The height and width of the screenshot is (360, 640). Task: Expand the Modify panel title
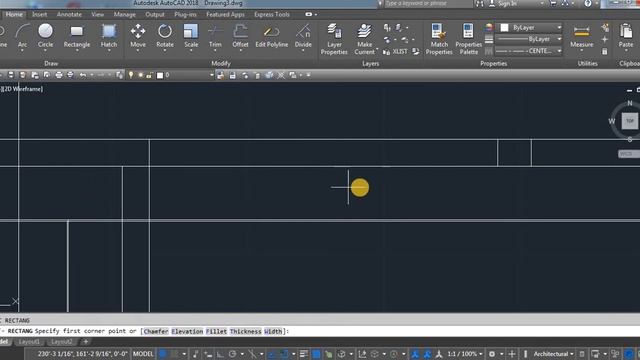pos(221,63)
